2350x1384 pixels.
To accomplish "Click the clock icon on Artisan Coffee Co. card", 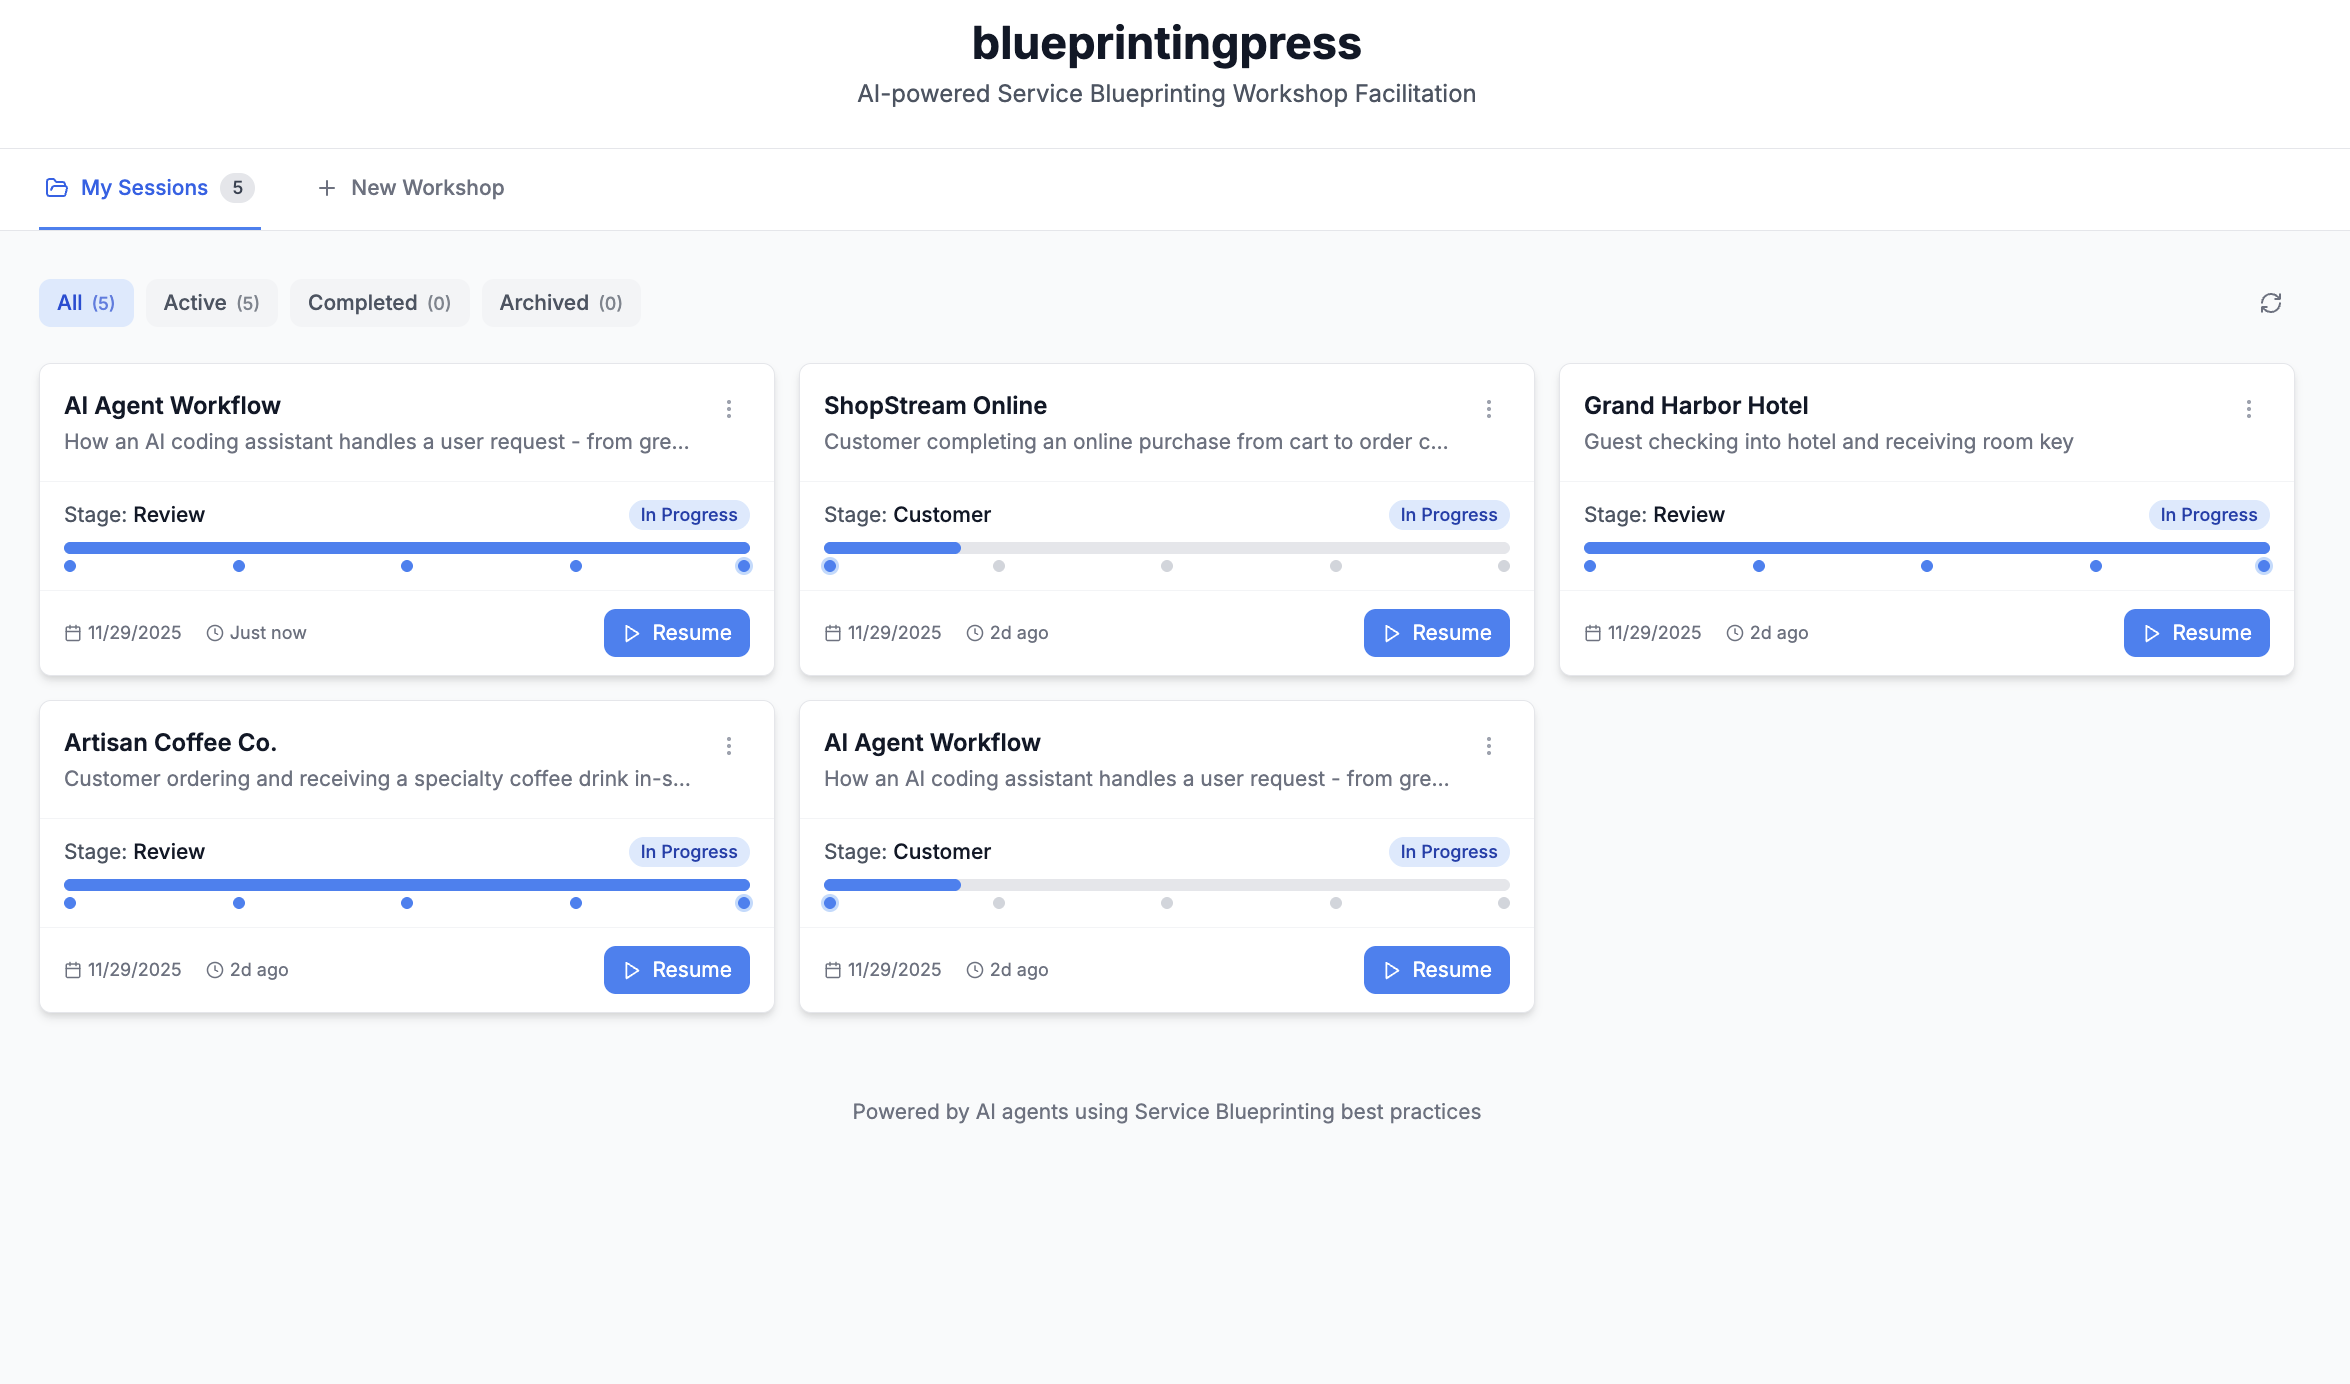I will click(x=215, y=970).
